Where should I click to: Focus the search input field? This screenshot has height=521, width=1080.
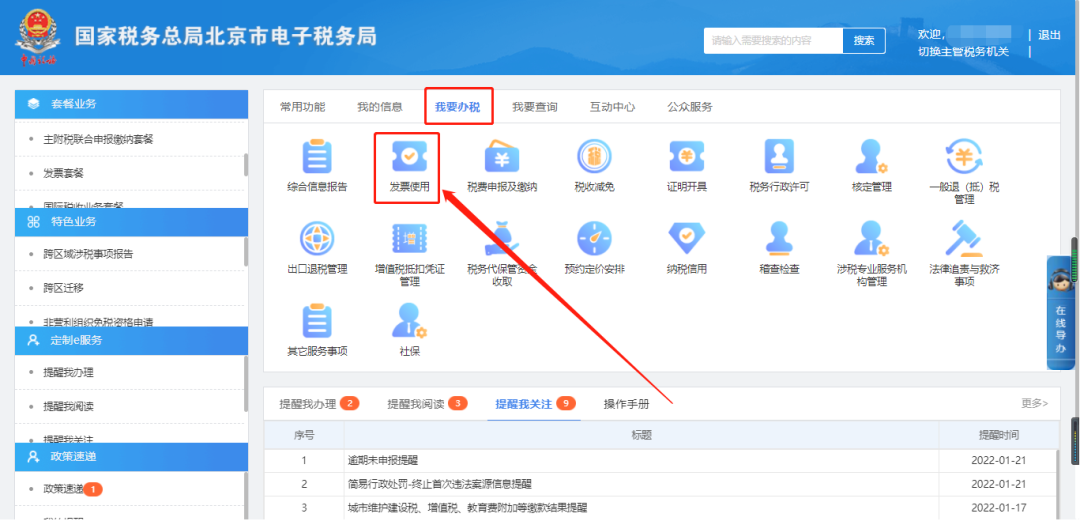point(773,41)
